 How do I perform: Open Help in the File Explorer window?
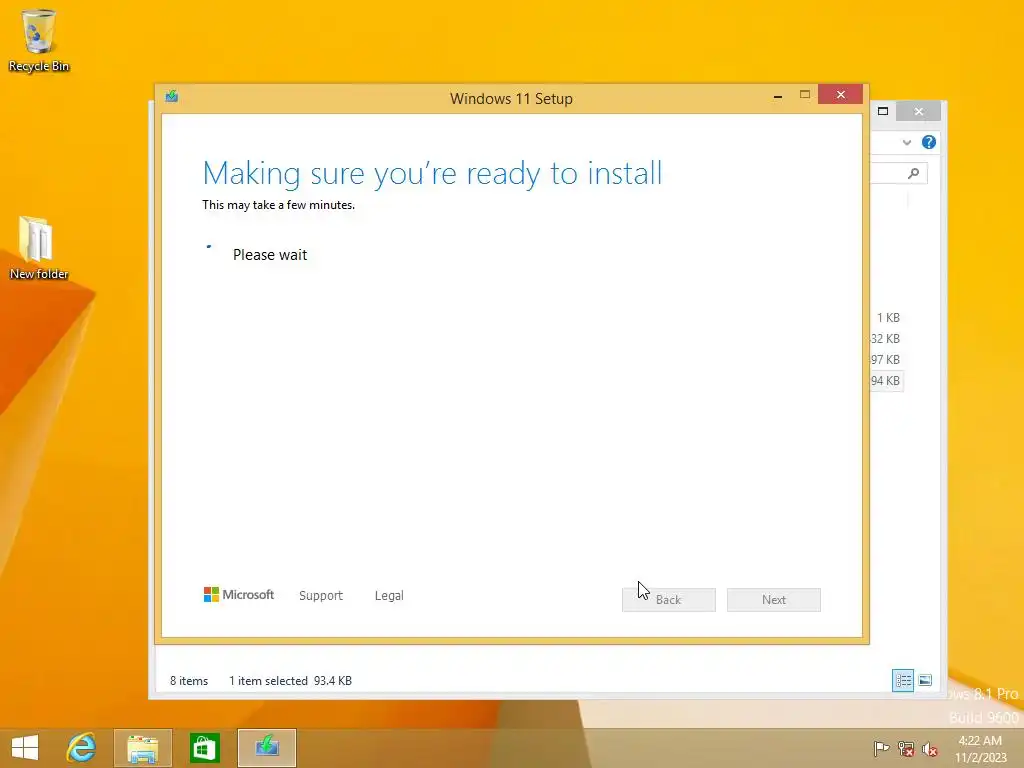pyautogui.click(x=929, y=142)
